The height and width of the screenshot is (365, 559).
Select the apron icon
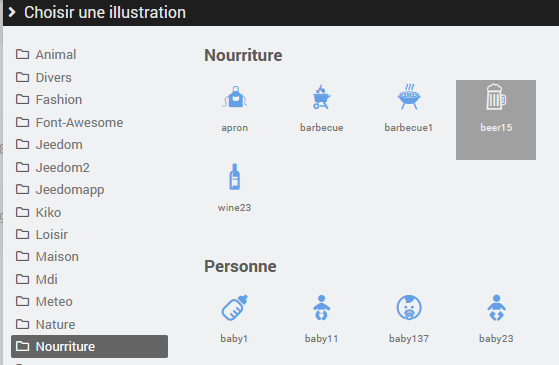(x=235, y=97)
